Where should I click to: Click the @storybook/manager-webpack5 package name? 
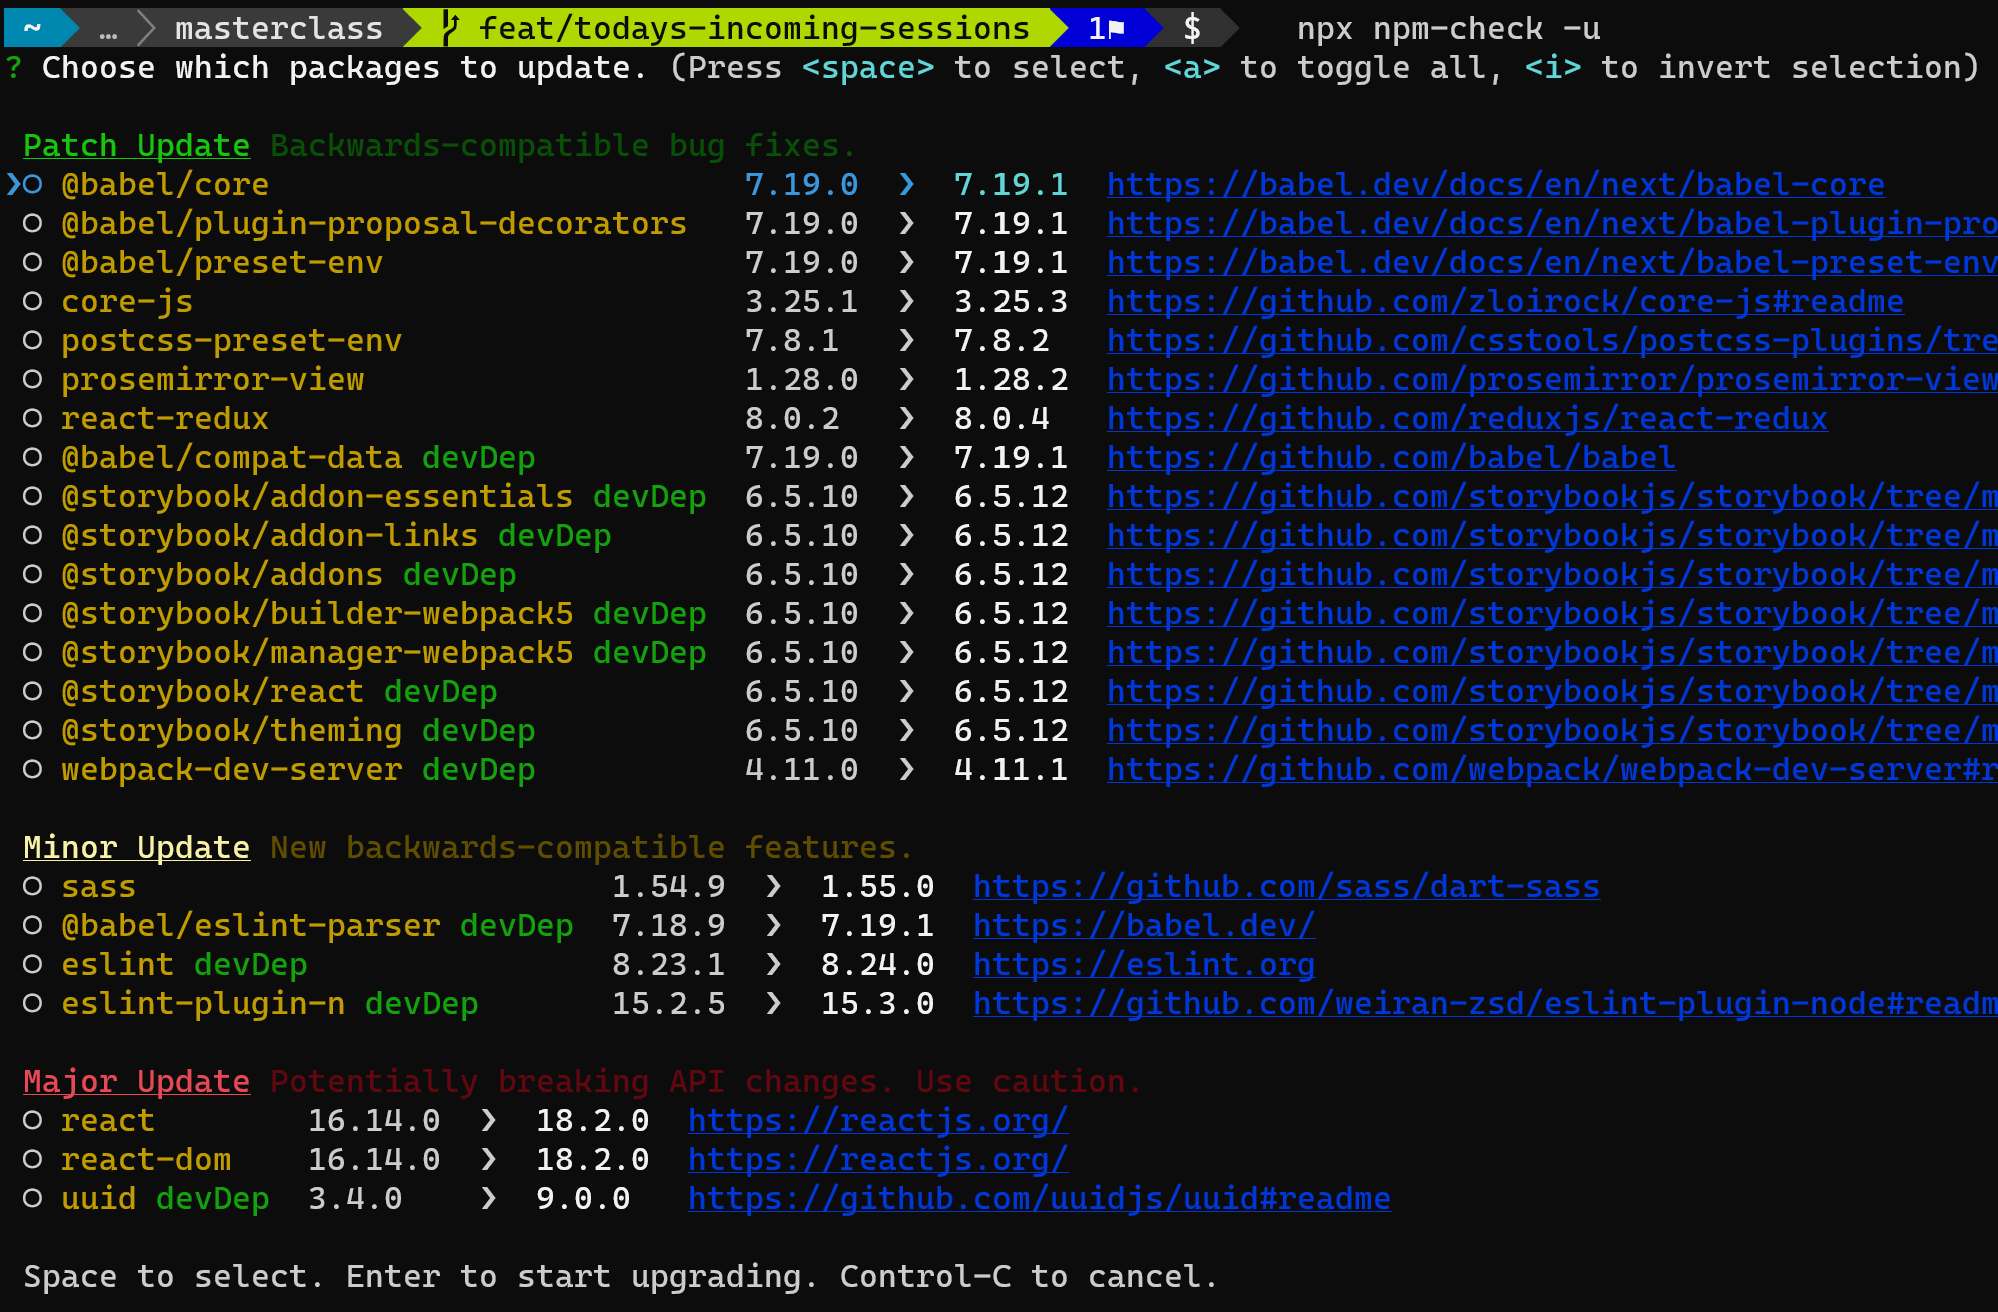coord(317,653)
